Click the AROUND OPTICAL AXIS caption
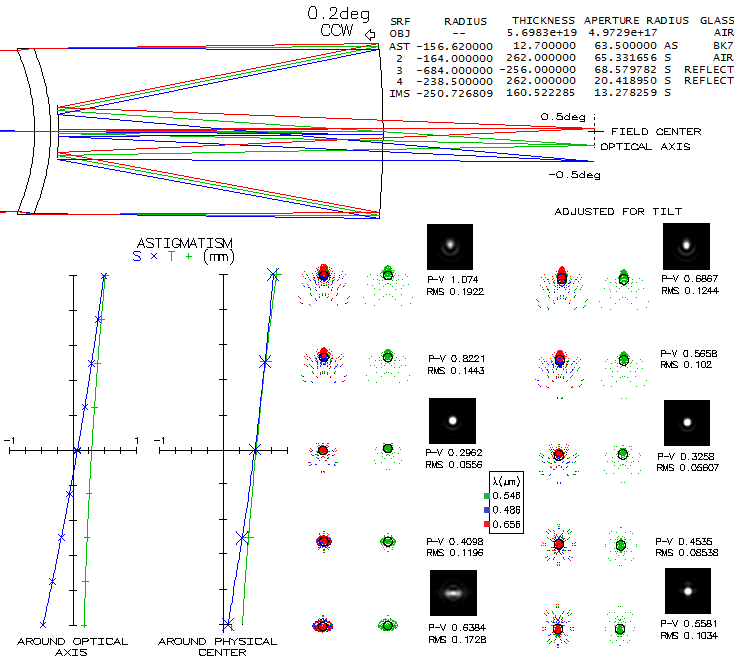This screenshot has height=663, width=741. coord(73,647)
